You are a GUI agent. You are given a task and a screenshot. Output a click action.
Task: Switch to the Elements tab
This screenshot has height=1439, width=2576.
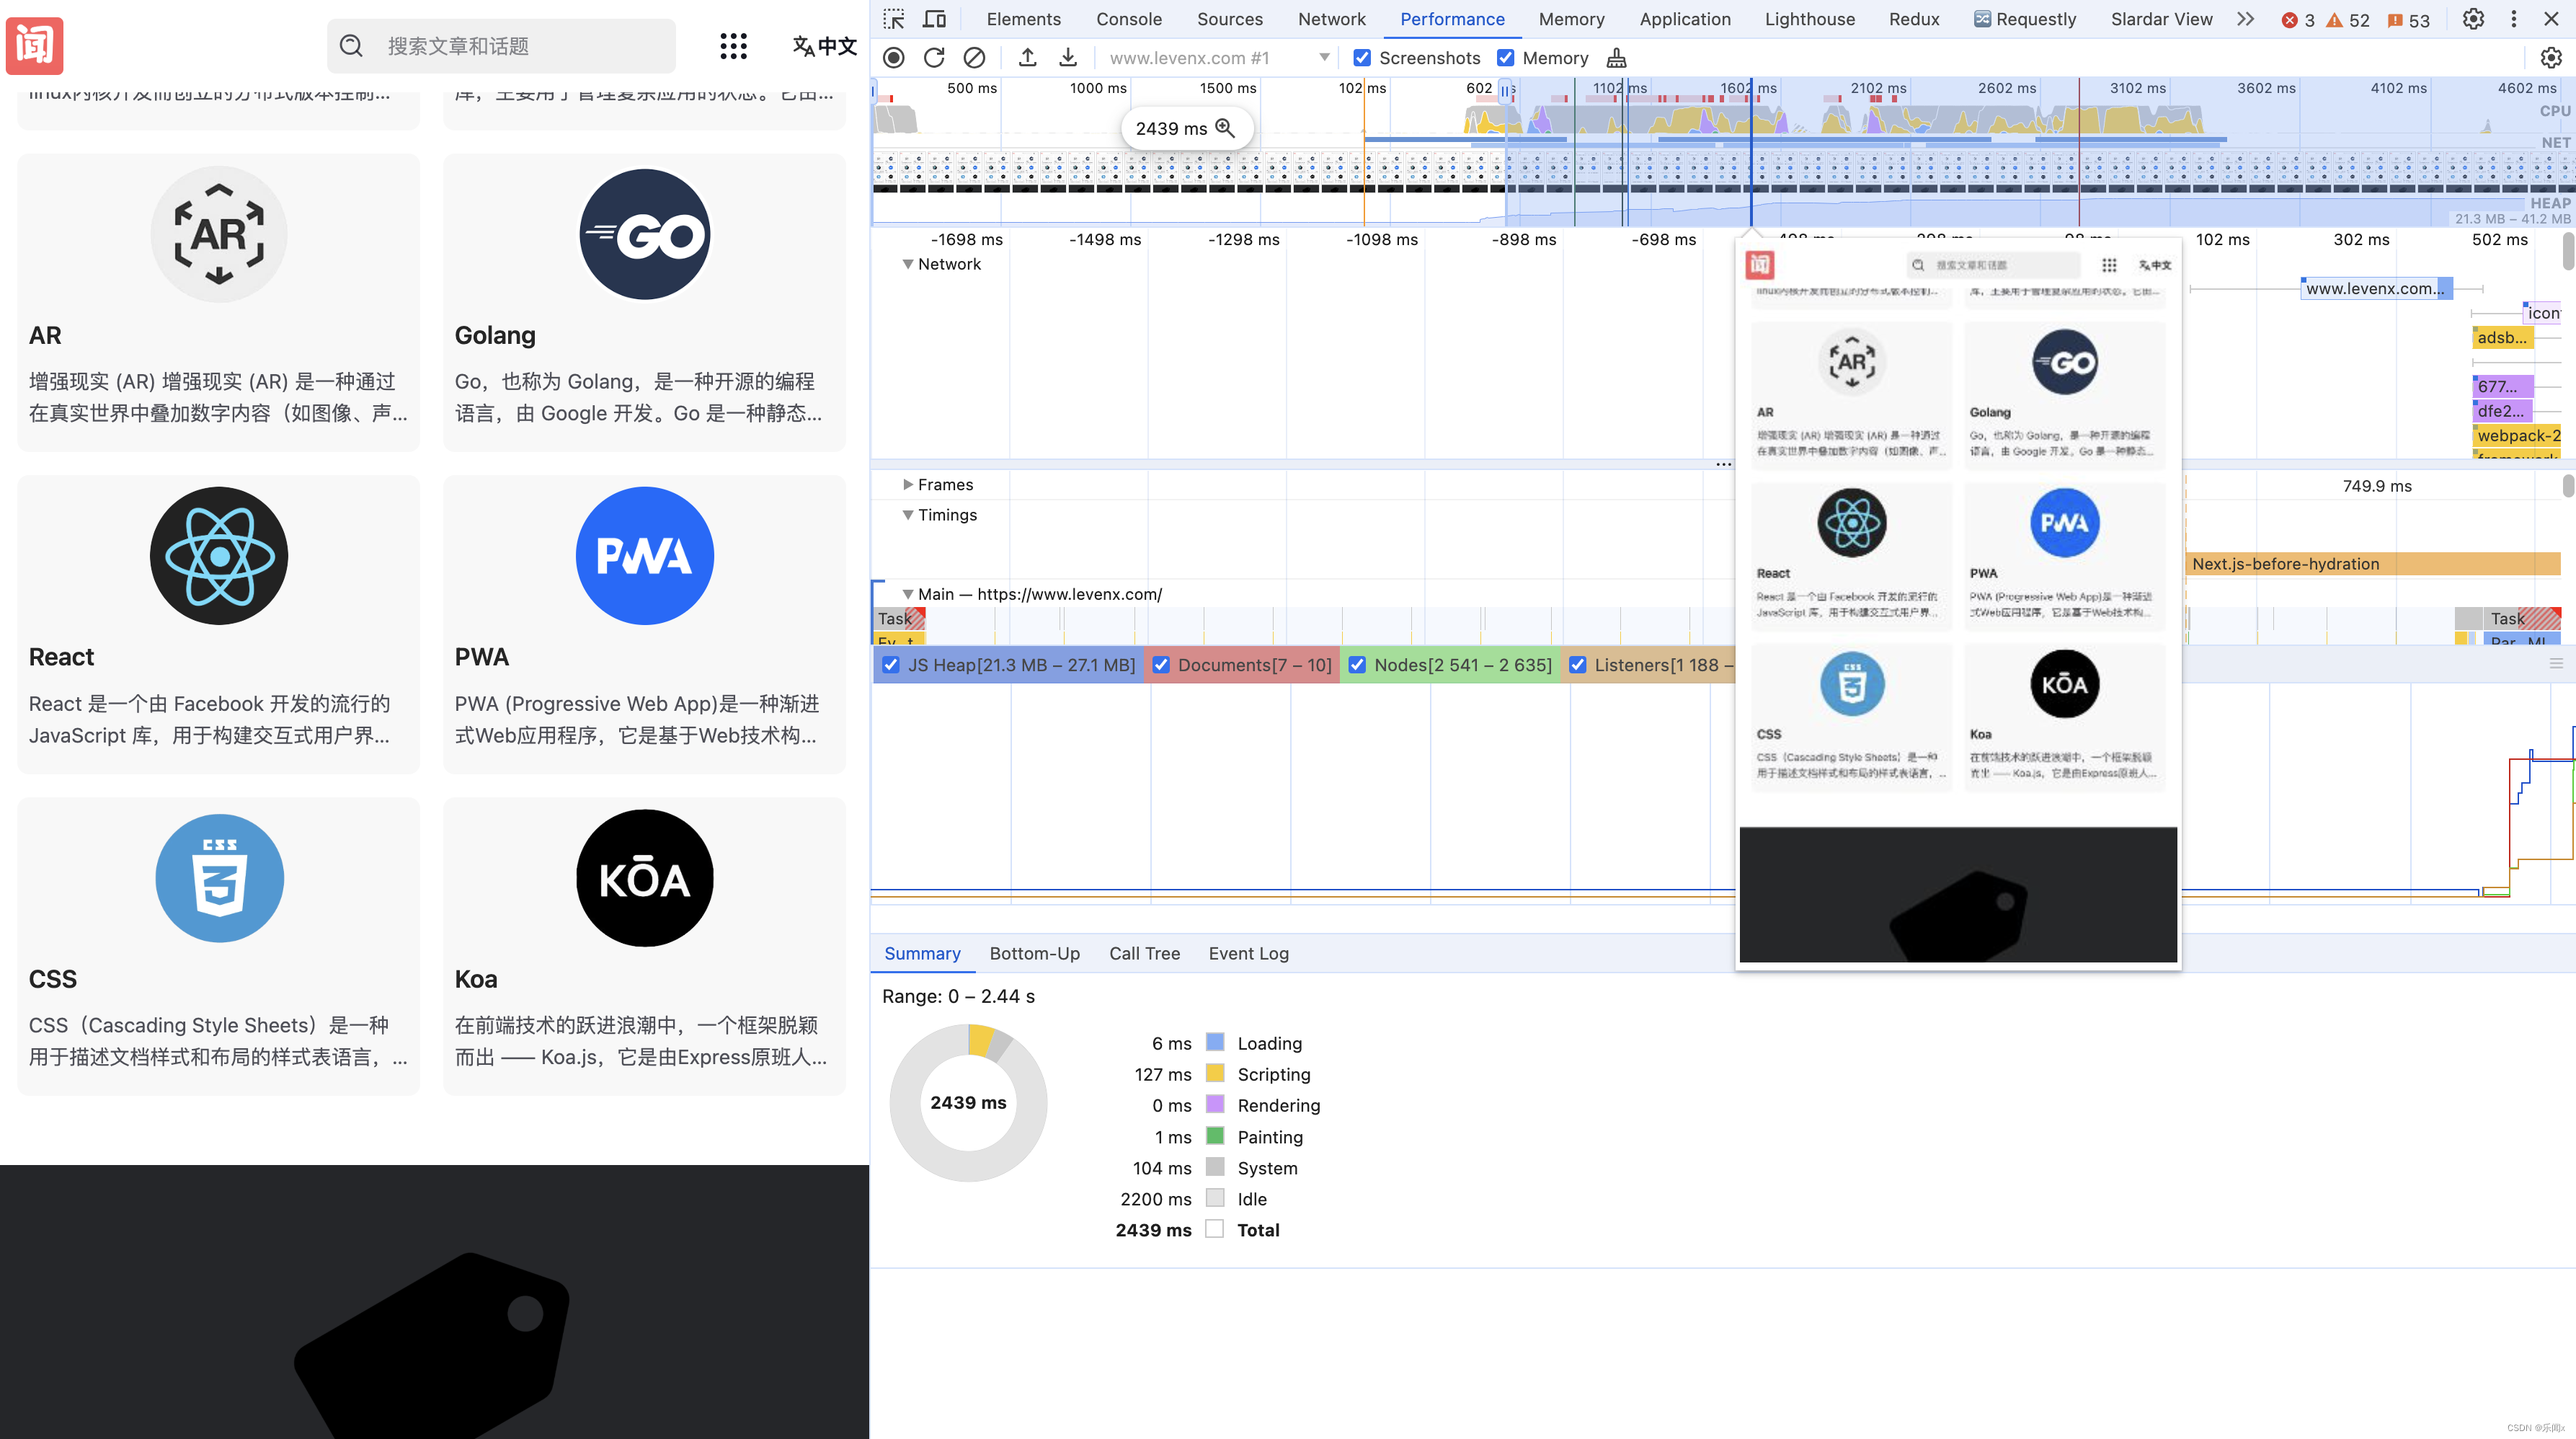pos(1023,19)
